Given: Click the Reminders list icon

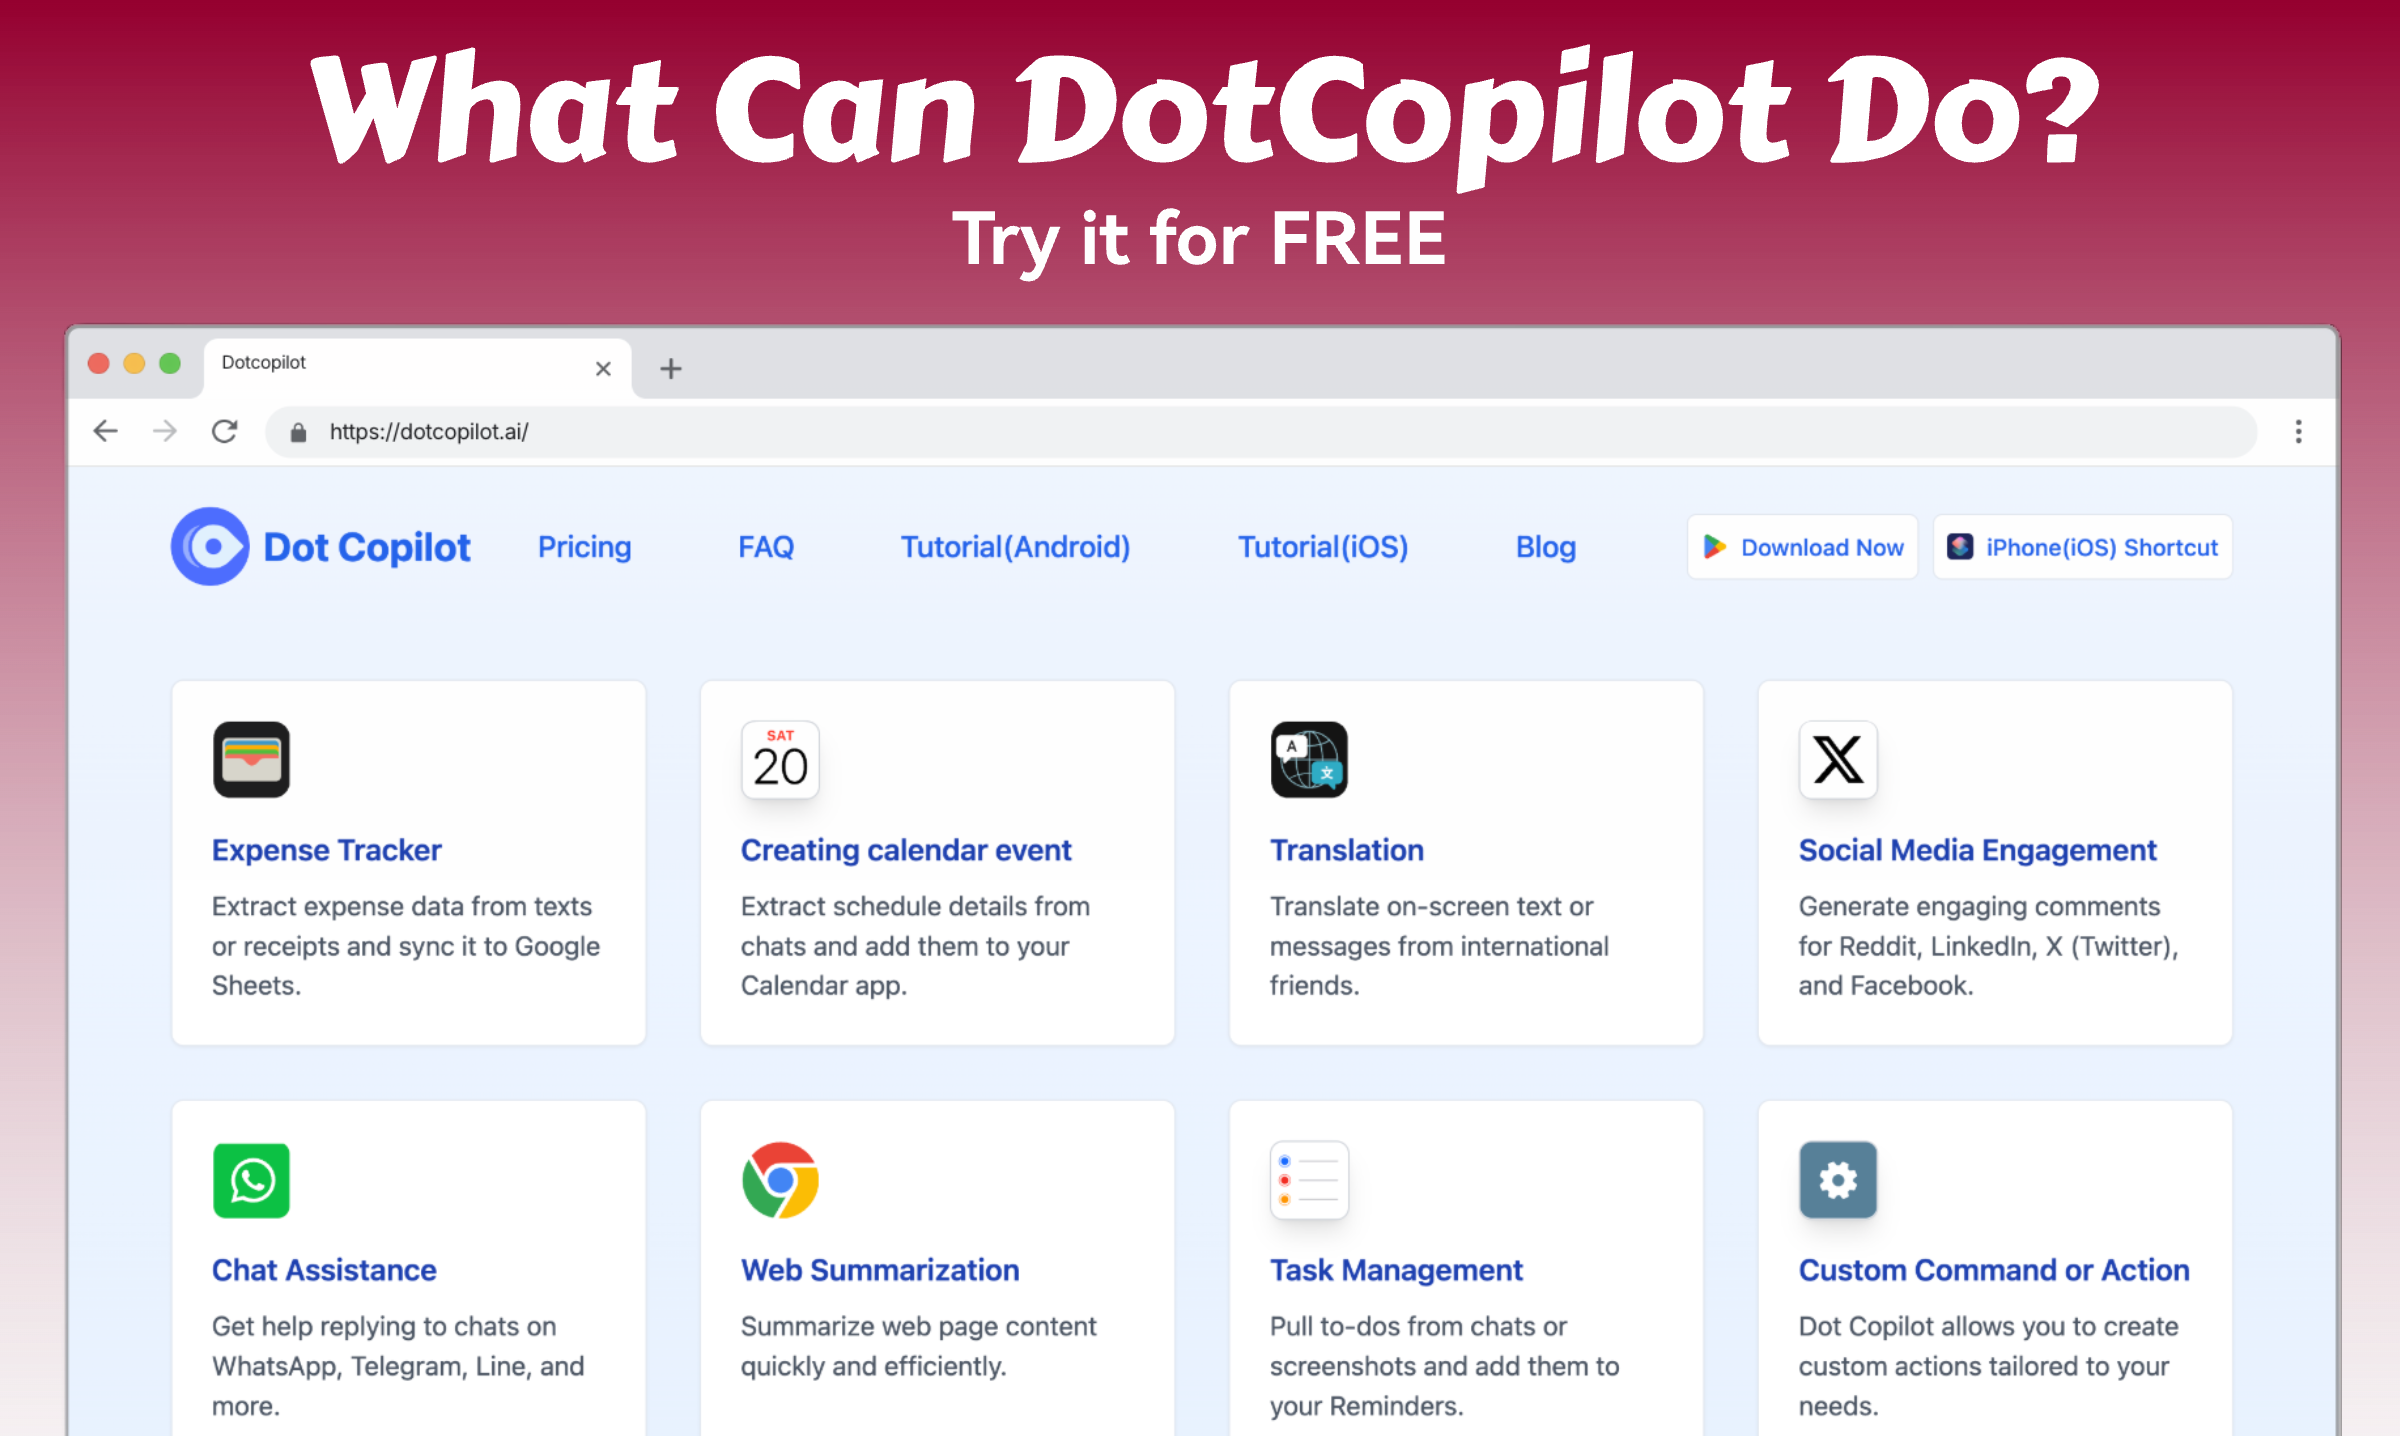Looking at the screenshot, I should point(1309,1180).
